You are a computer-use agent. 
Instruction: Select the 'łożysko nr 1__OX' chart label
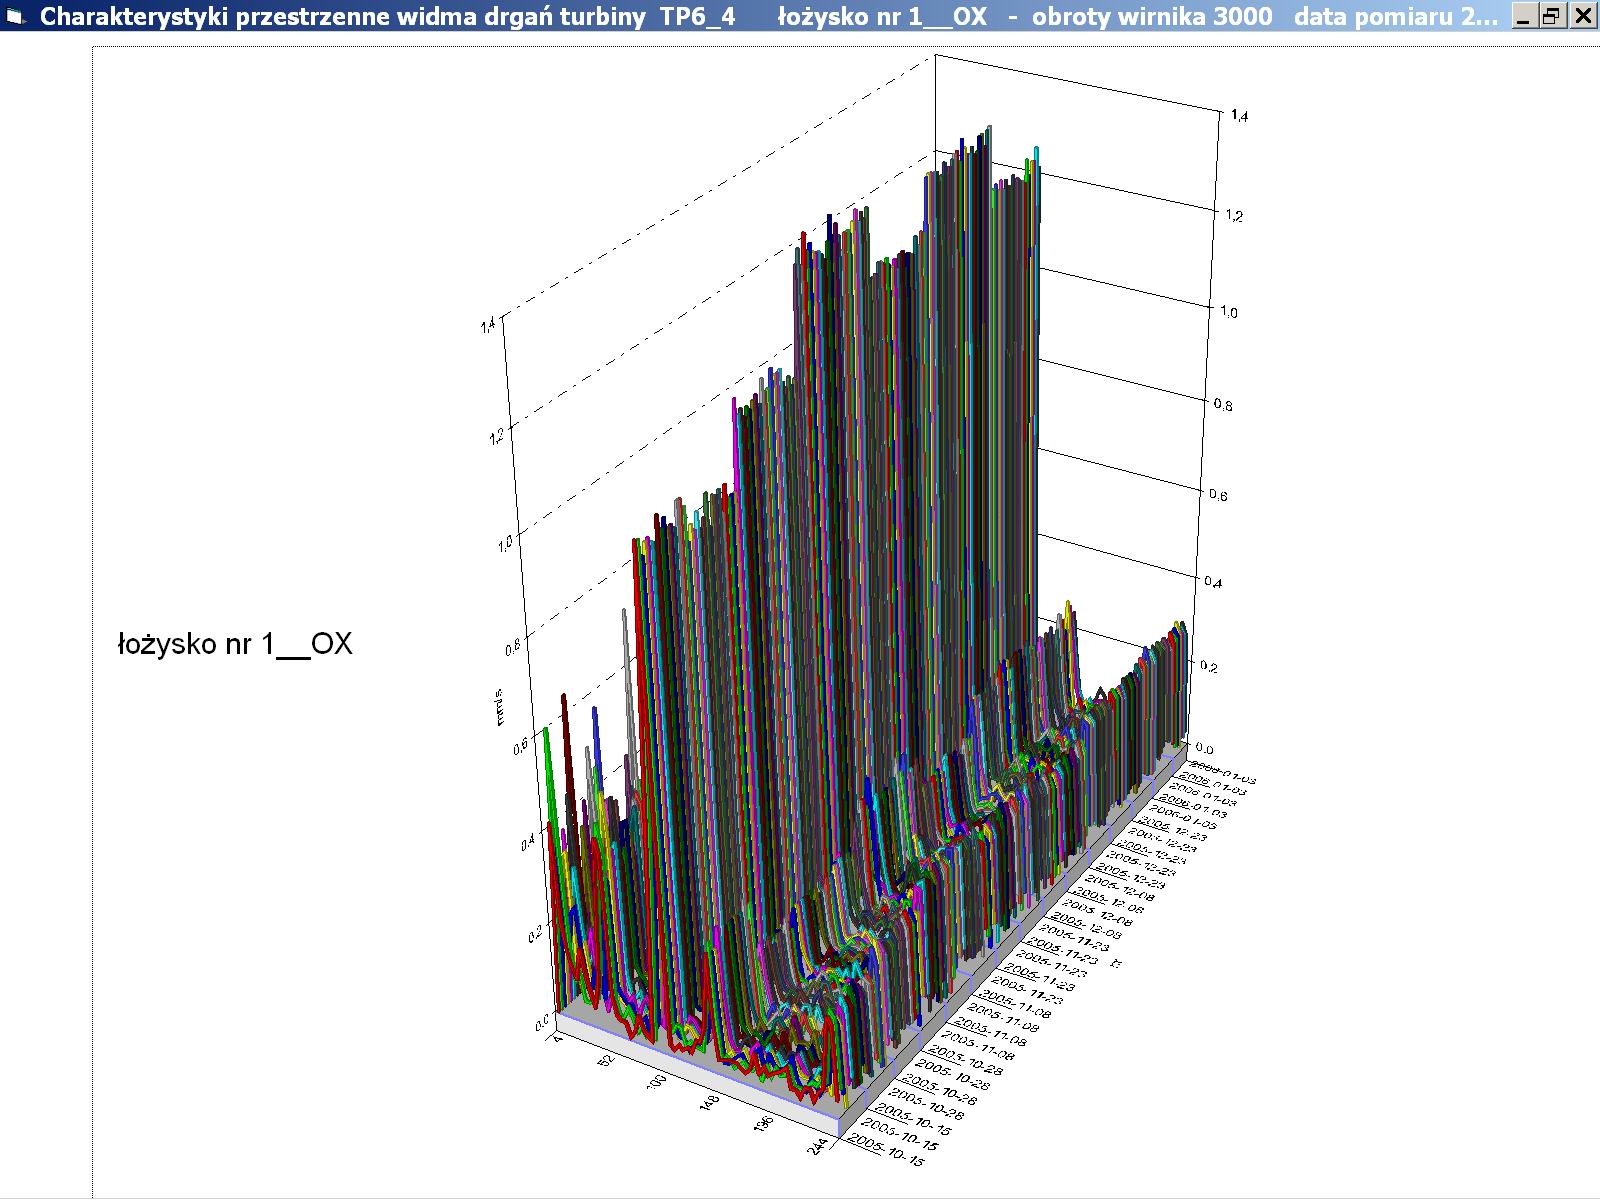[x=235, y=644]
